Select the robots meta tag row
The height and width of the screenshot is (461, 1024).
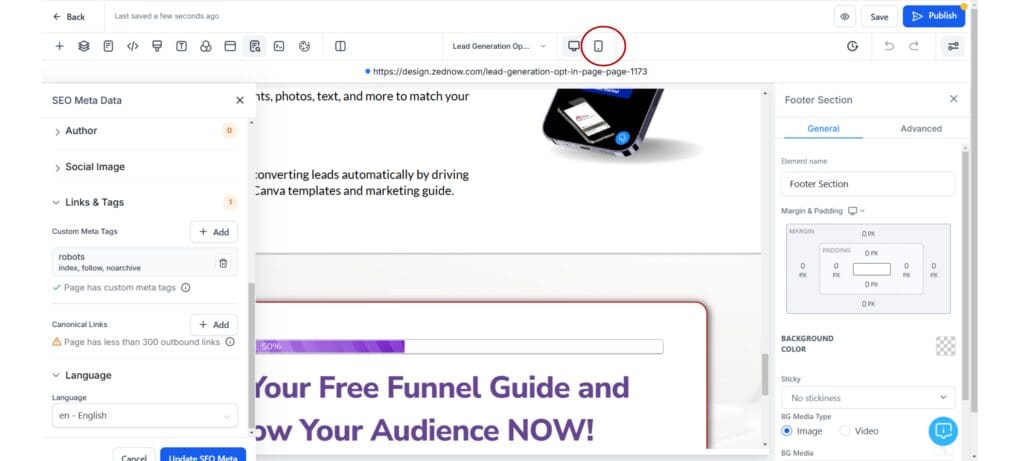pyautogui.click(x=144, y=262)
